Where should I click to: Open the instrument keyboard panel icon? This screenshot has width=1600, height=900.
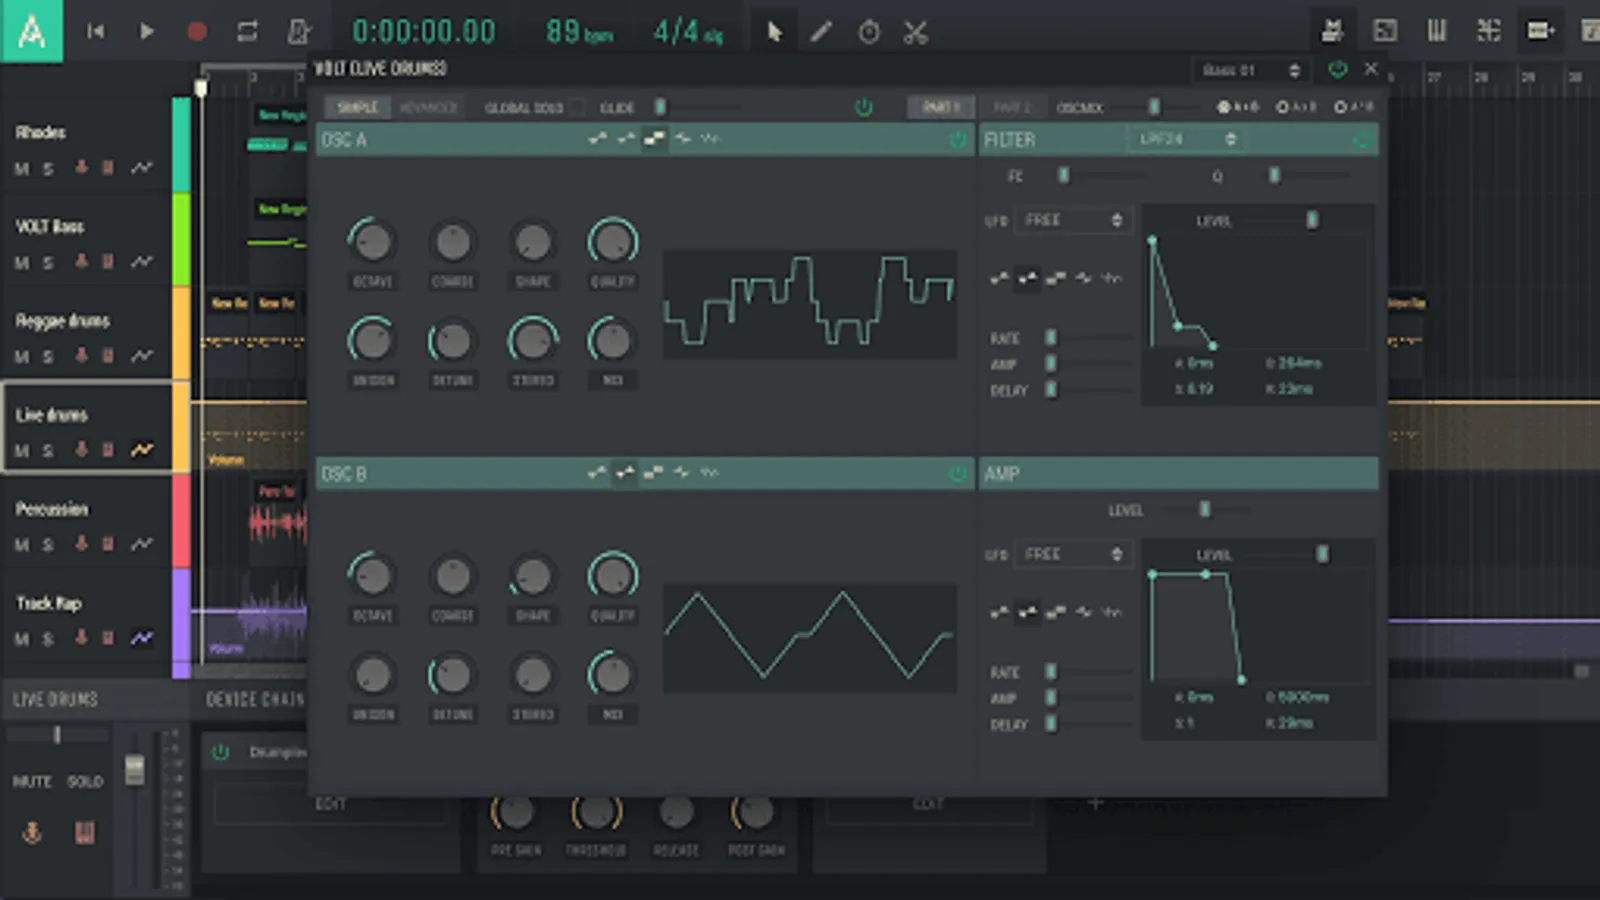click(x=1332, y=31)
